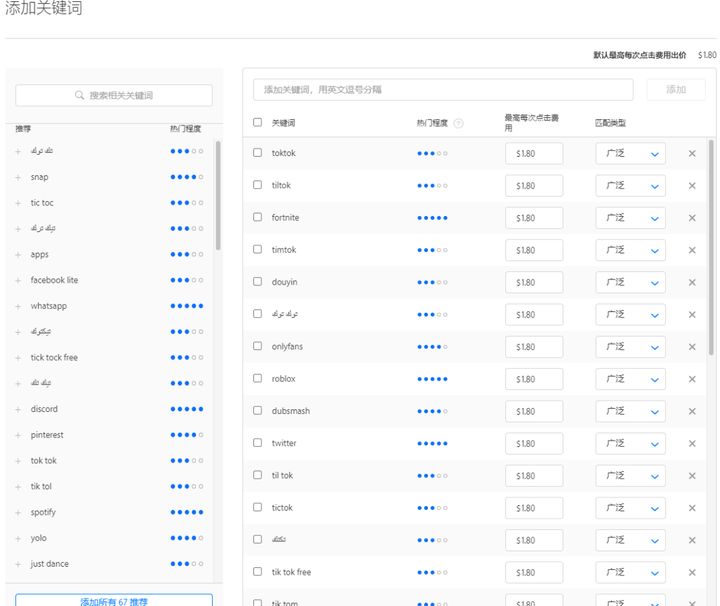Open match type dropdown for tiltok

pyautogui.click(x=630, y=185)
